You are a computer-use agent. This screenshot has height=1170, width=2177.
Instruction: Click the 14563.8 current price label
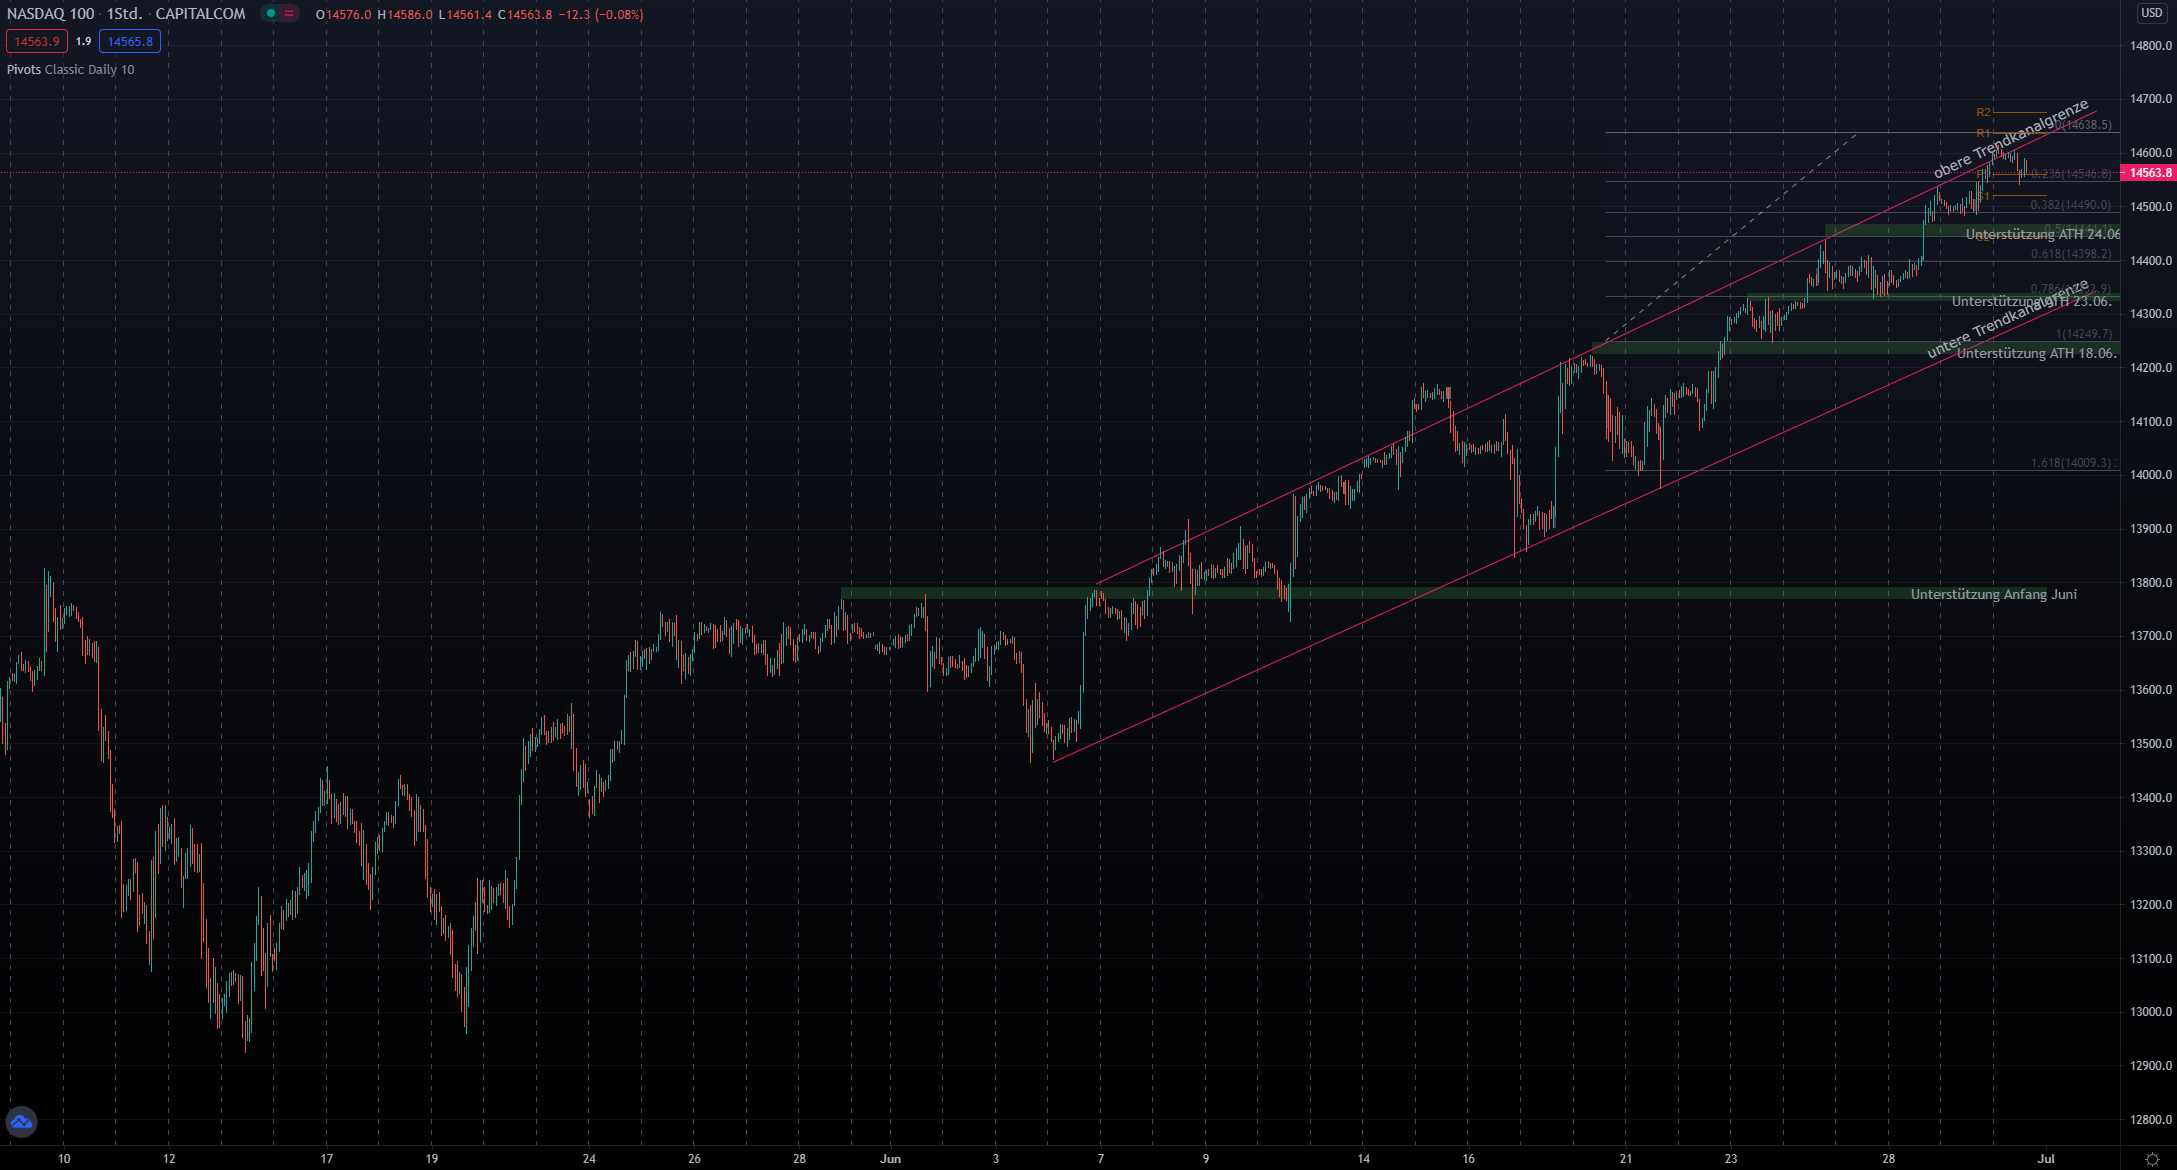click(x=2148, y=173)
